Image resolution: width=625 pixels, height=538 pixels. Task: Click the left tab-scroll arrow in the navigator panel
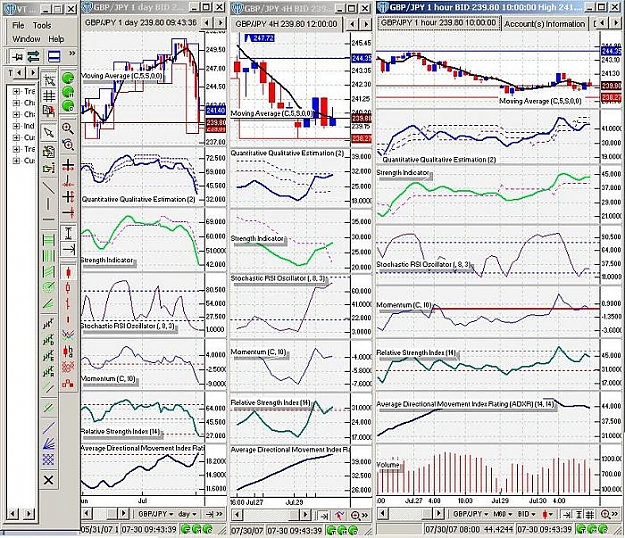click(19, 73)
